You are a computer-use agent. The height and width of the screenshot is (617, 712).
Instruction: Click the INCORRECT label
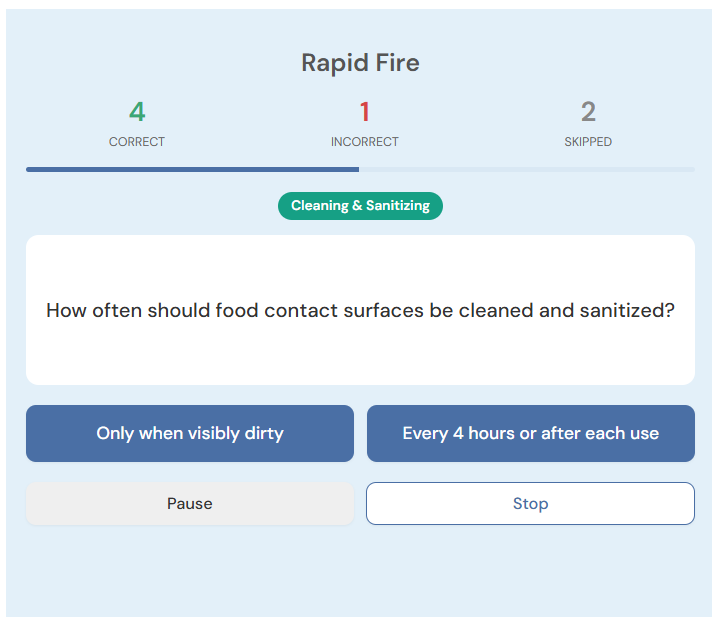point(364,142)
